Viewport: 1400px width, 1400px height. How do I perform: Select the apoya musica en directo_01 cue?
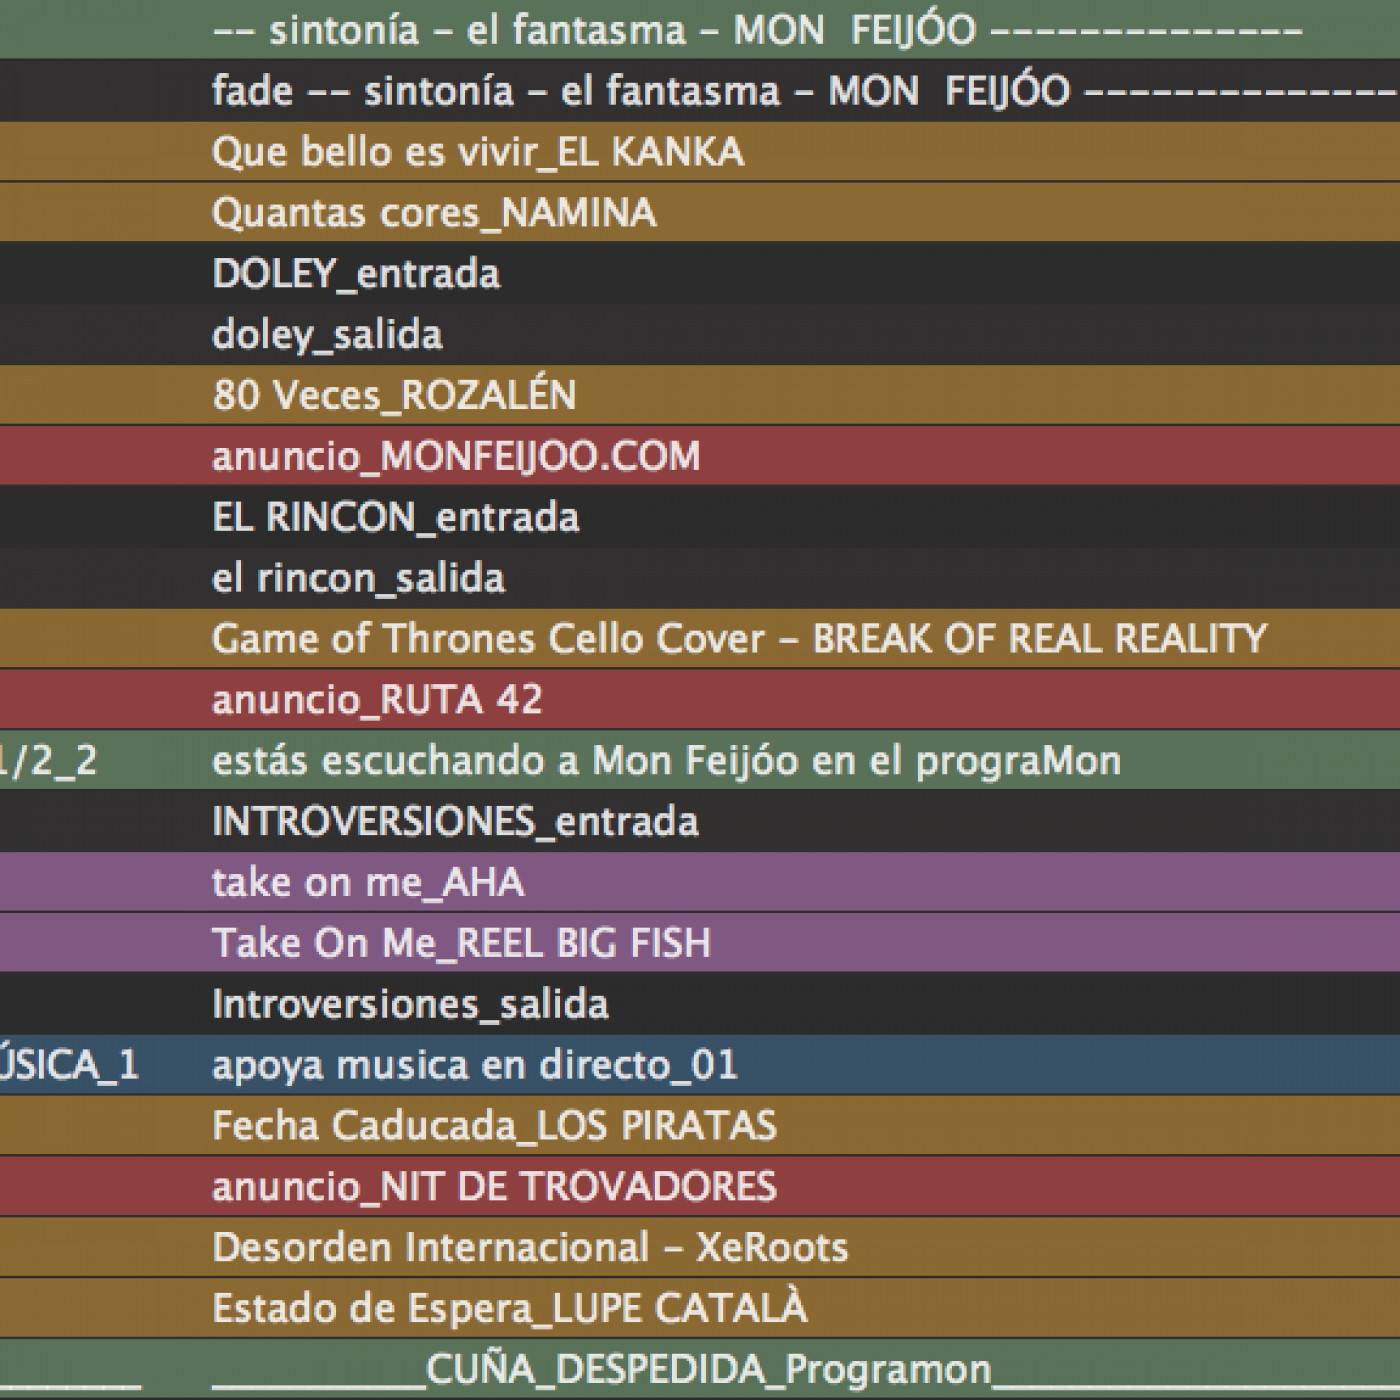[475, 1065]
